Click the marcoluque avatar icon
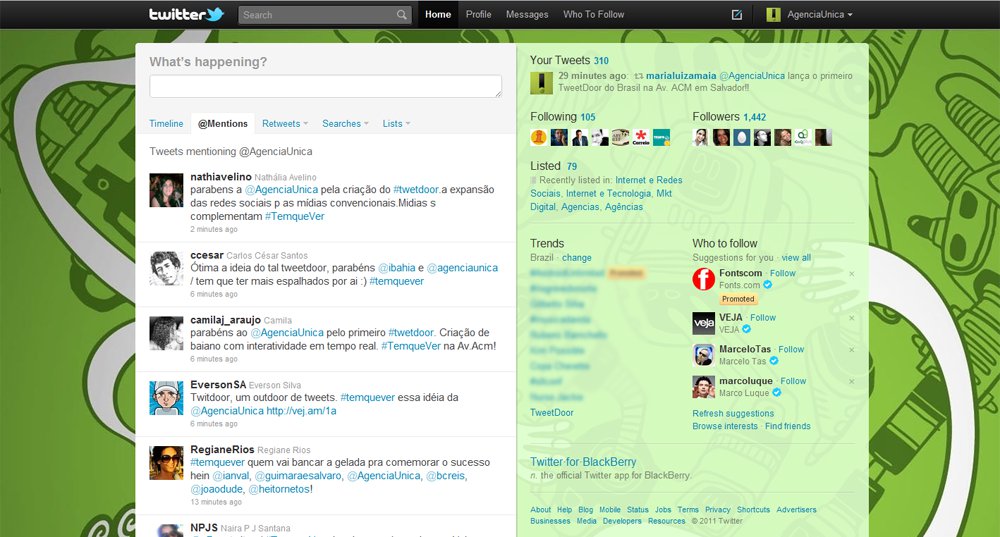The width and height of the screenshot is (1000, 537). tap(703, 387)
